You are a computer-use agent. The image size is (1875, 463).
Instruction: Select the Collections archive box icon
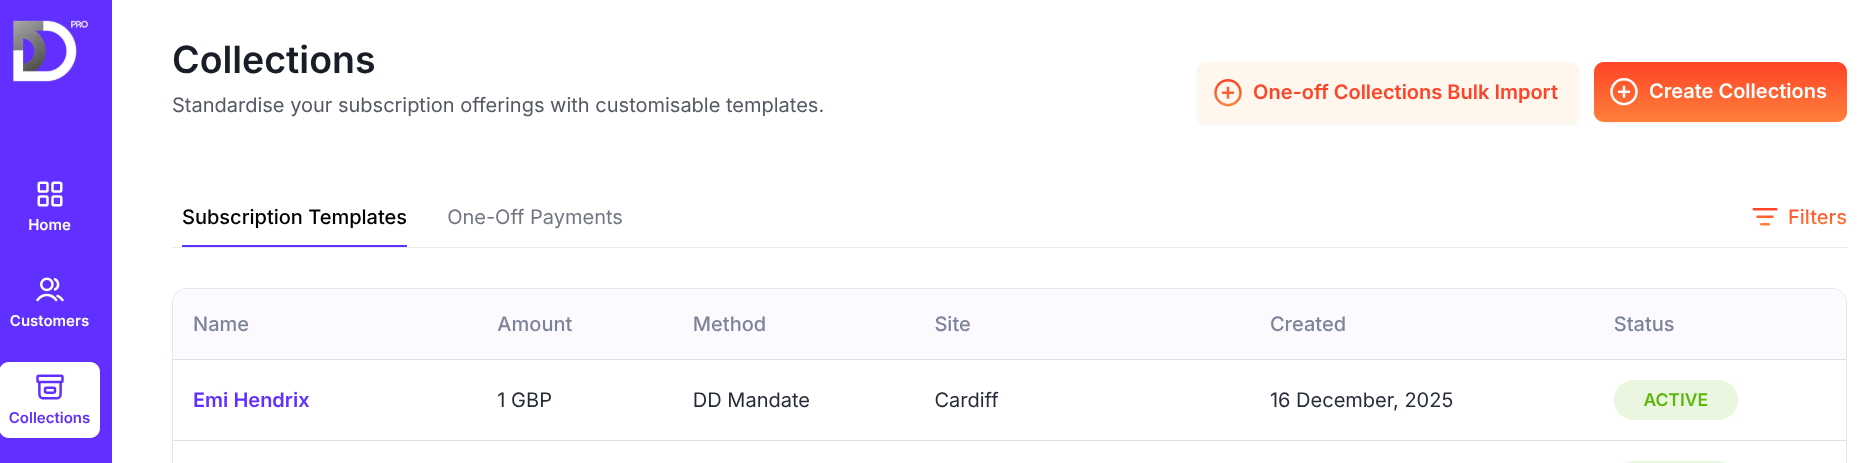(50, 387)
